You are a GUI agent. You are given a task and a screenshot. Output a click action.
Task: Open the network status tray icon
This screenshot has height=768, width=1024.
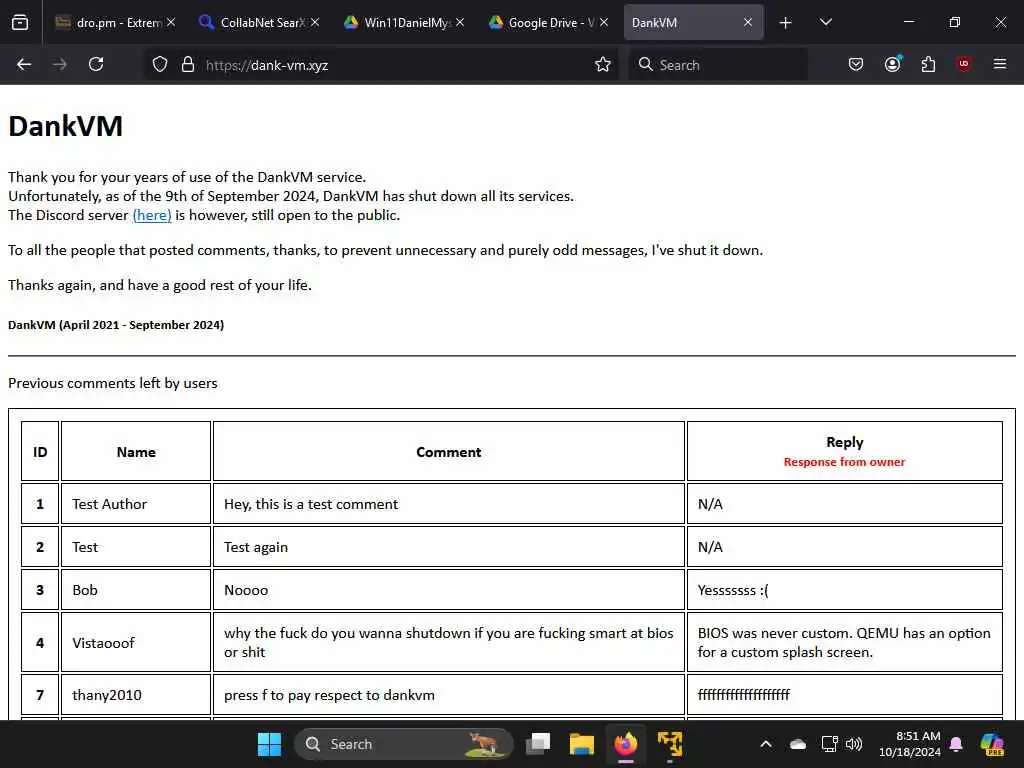(x=829, y=744)
